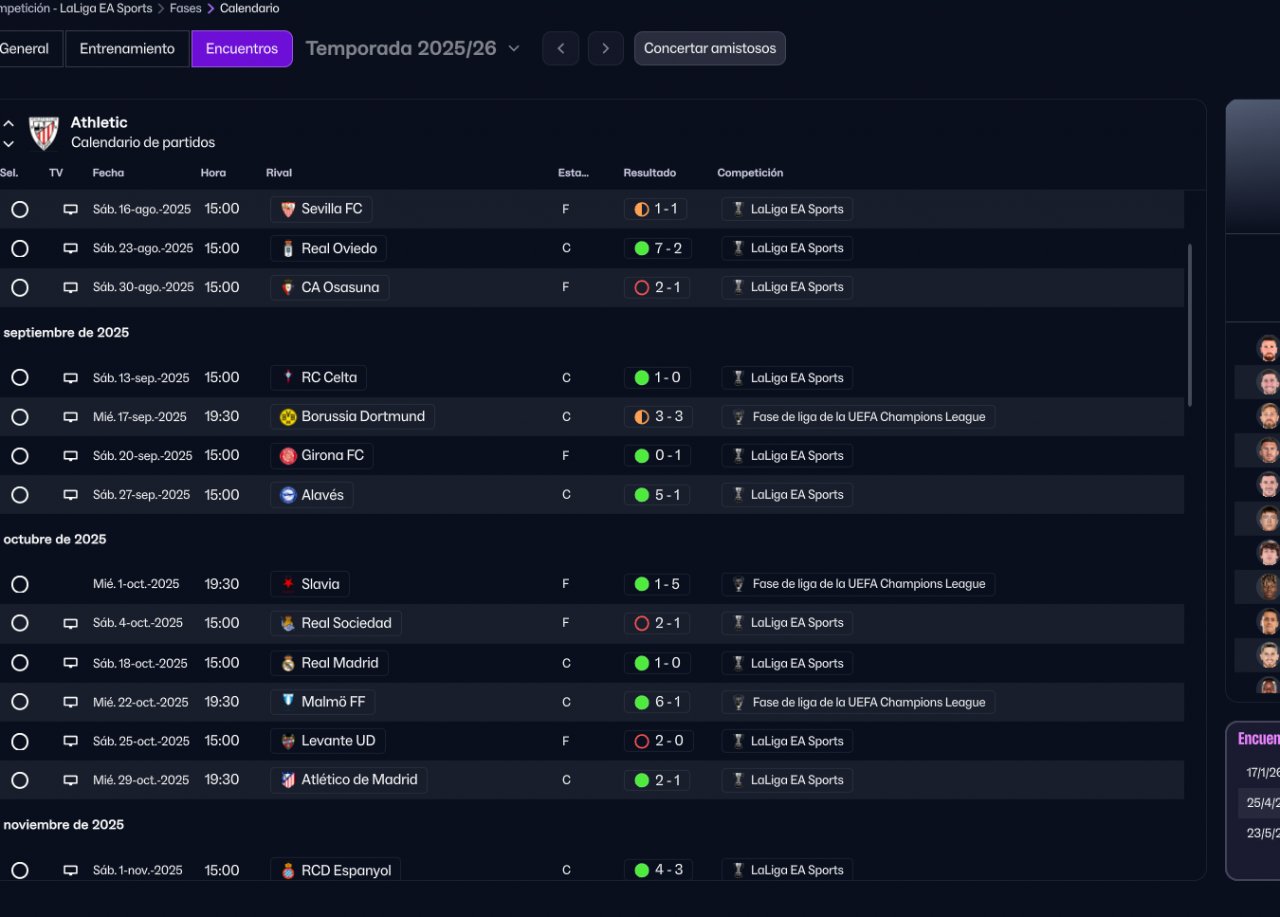1280x917 pixels.
Task: Click the draw indicator icon for Sevilla FC result
Action: pyautogui.click(x=642, y=209)
